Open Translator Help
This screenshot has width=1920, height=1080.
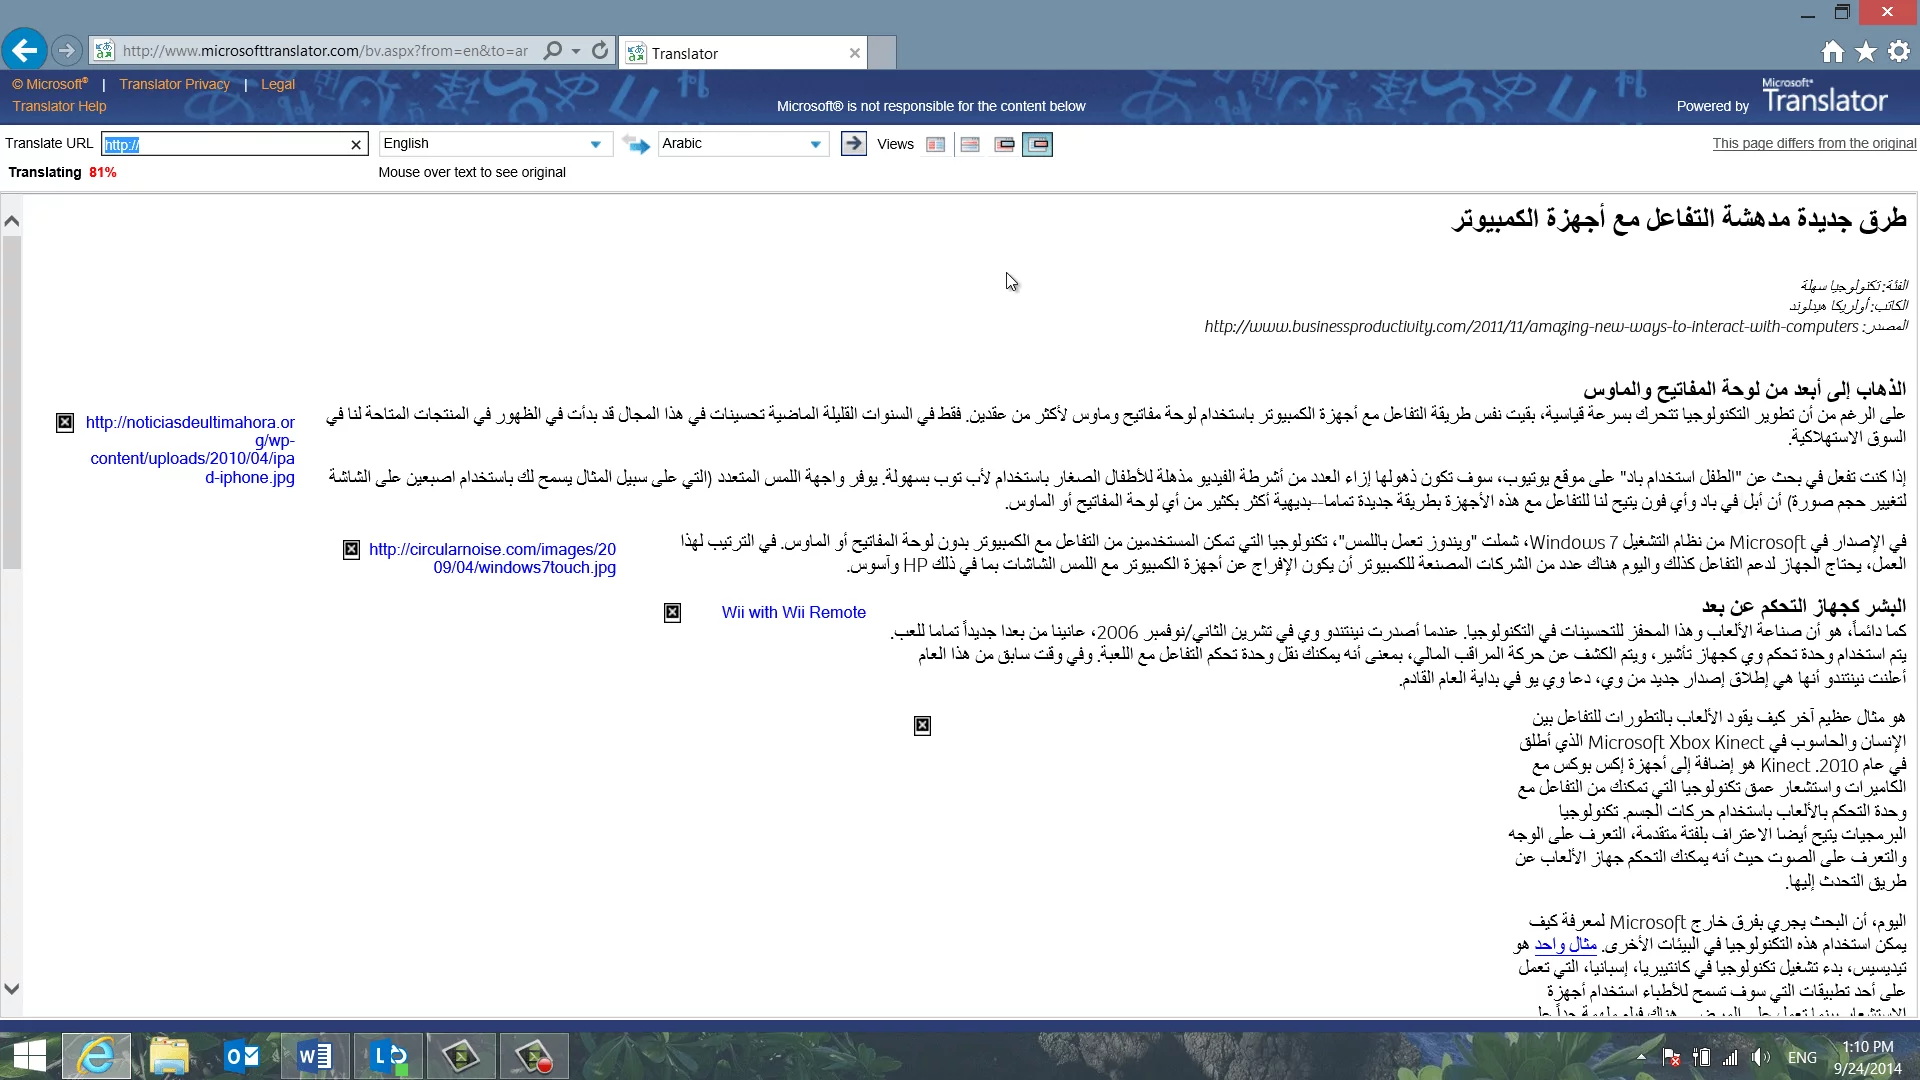click(59, 106)
